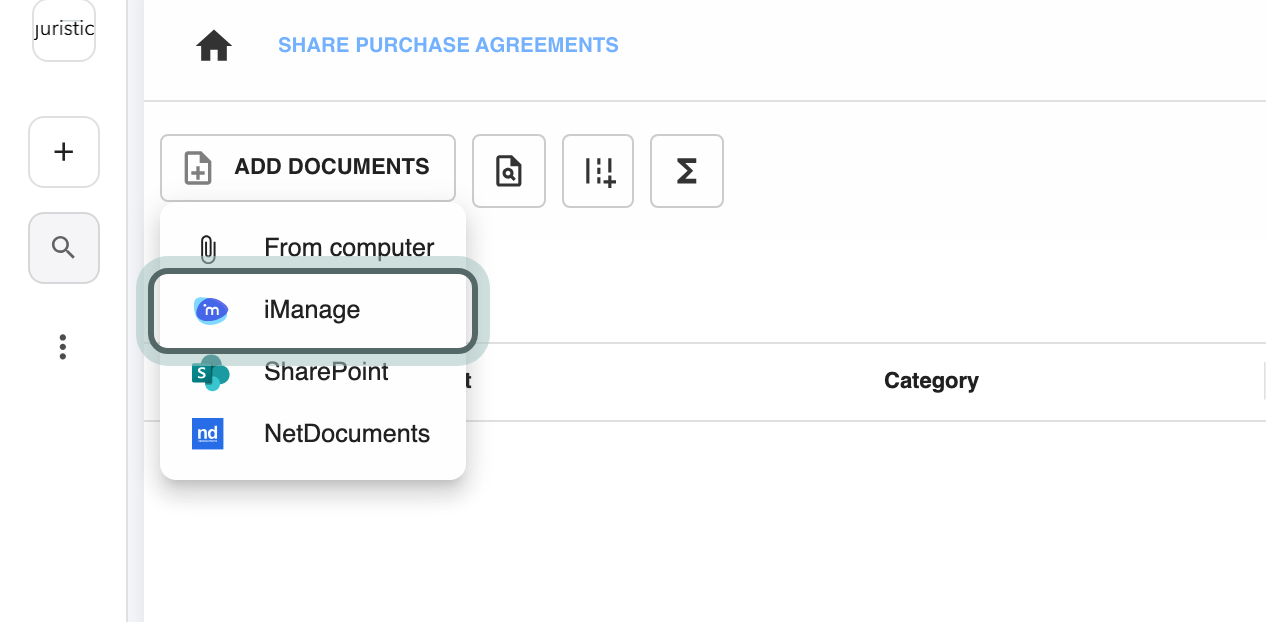The width and height of the screenshot is (1266, 622).
Task: Open the Share Purchase Agreements breadcrumb link
Action: coord(448,46)
